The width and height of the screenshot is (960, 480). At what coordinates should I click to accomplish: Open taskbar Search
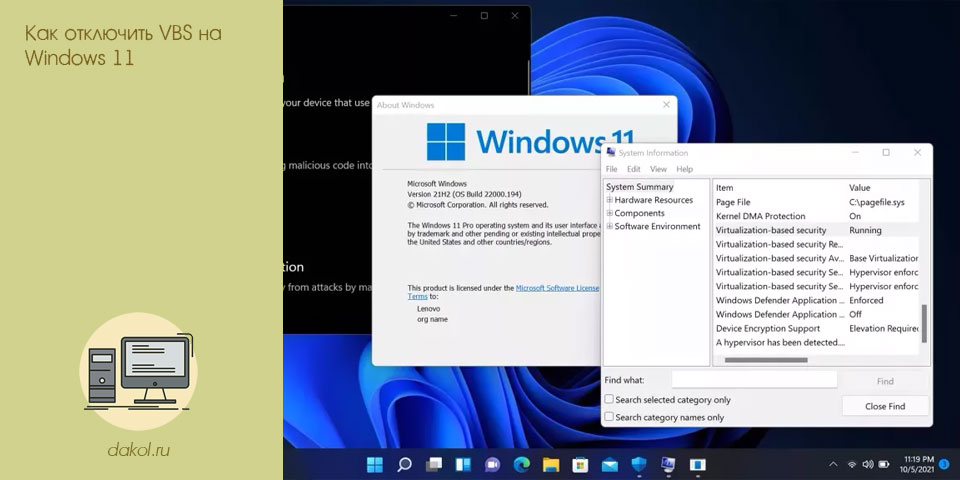click(x=404, y=465)
